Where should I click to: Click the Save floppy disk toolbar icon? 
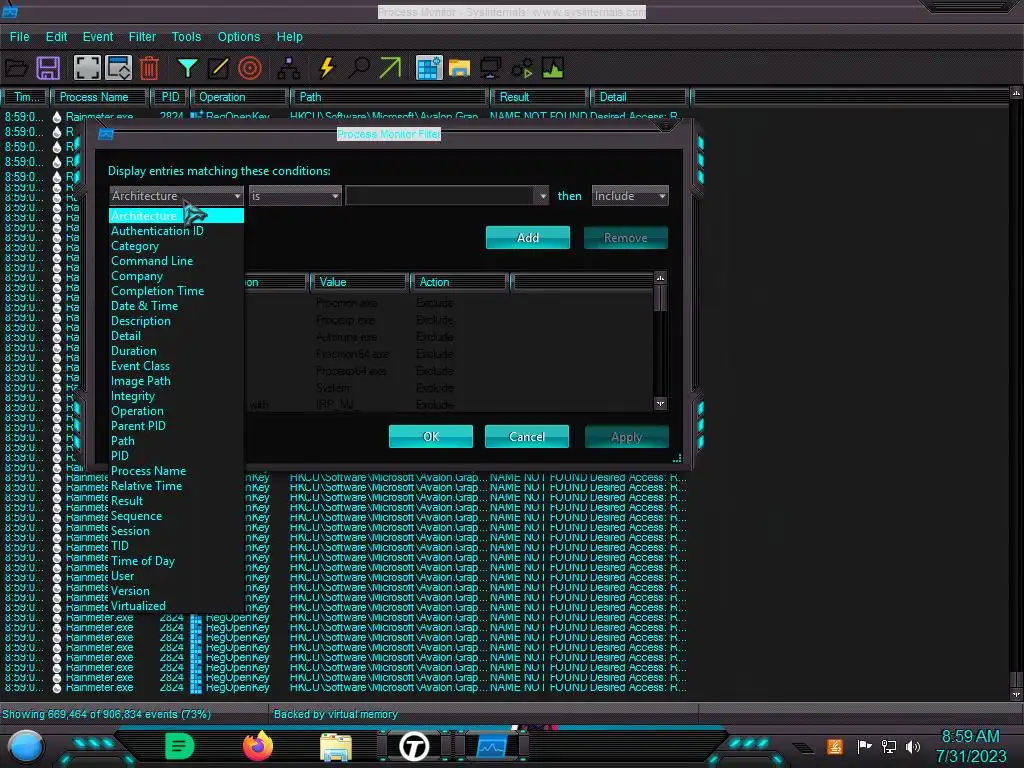48,68
